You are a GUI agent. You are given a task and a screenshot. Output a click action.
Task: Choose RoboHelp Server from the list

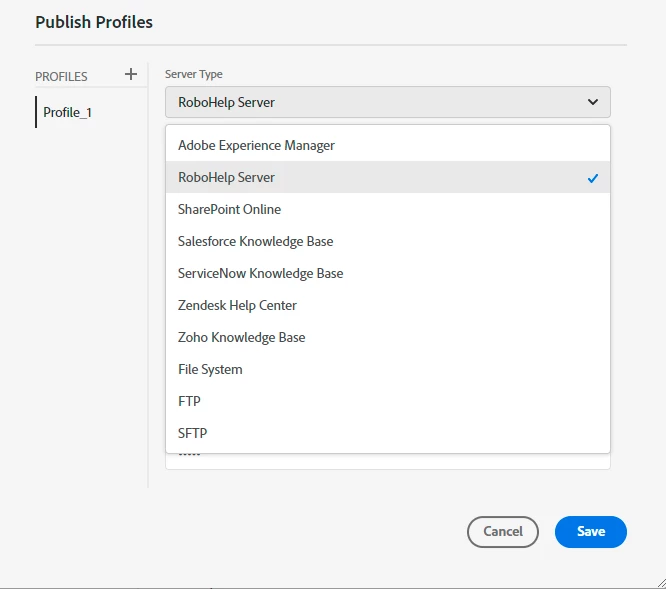227,177
